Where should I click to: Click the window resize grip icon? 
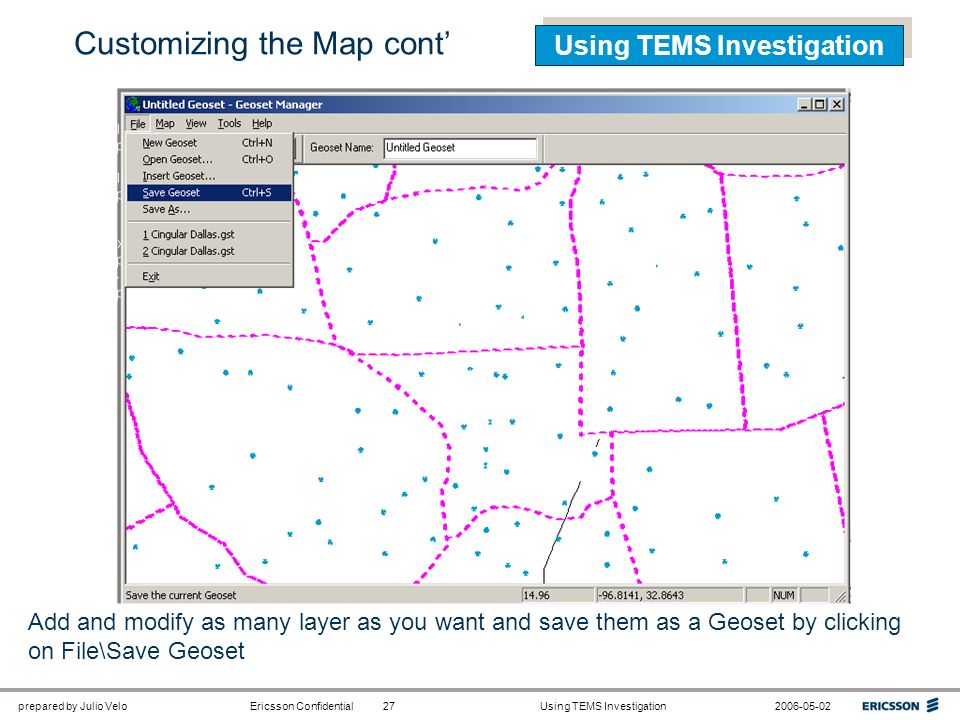pos(841,596)
